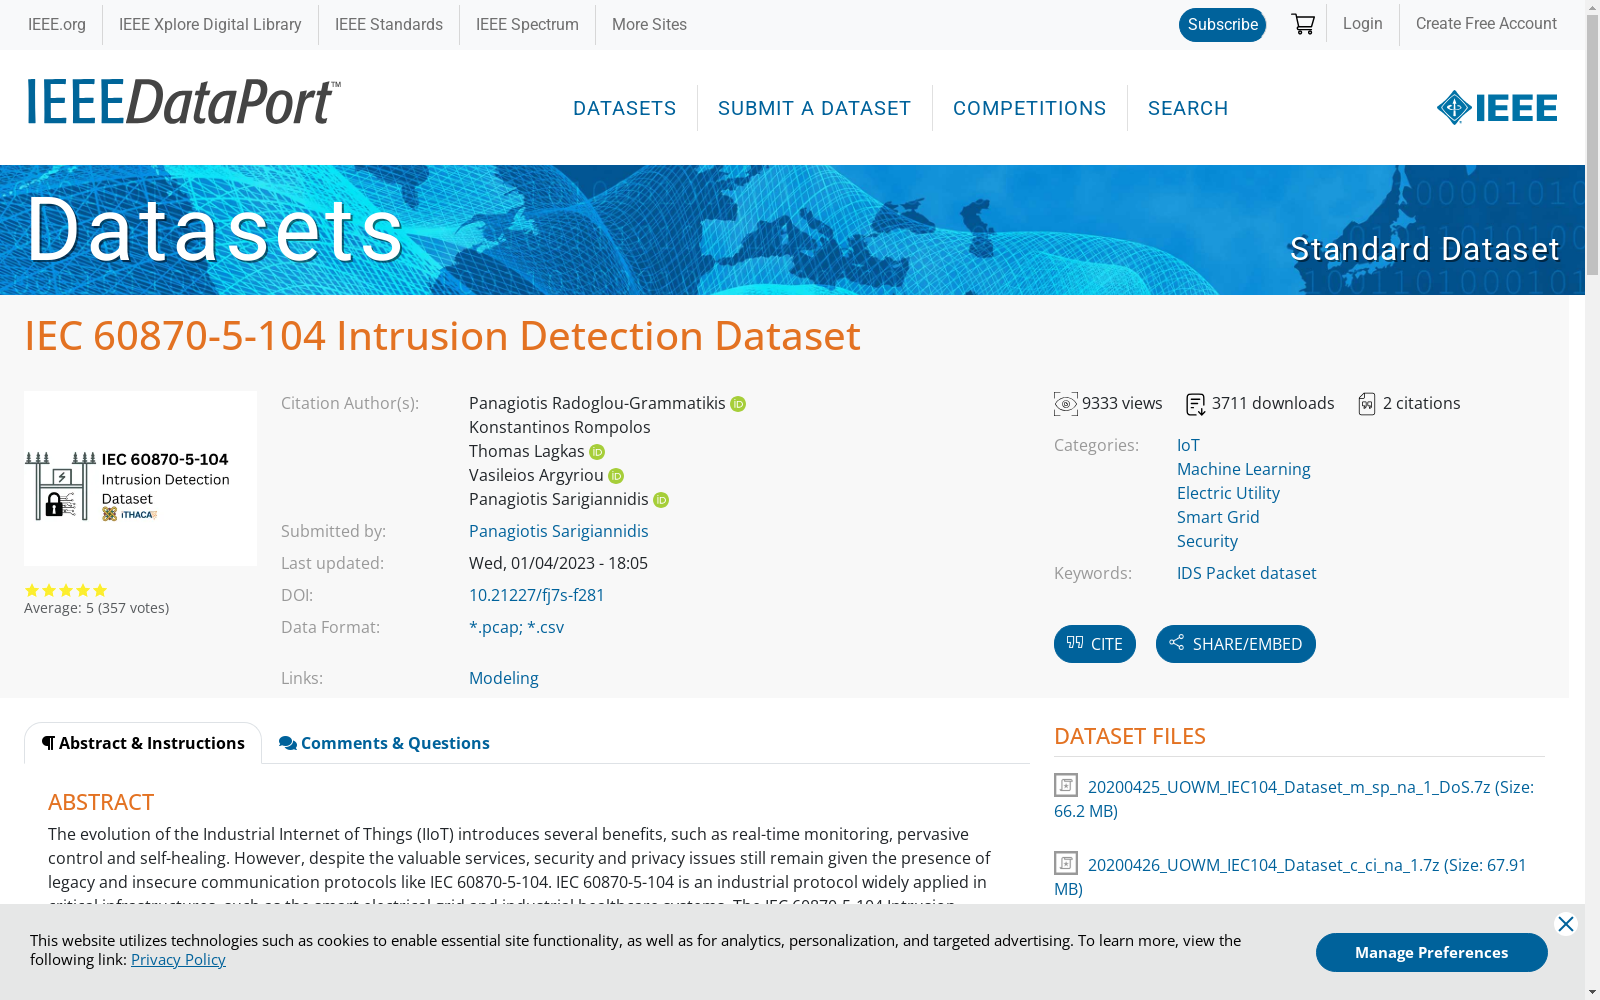
Task: Open the SEARCH menu item
Action: [x=1188, y=108]
